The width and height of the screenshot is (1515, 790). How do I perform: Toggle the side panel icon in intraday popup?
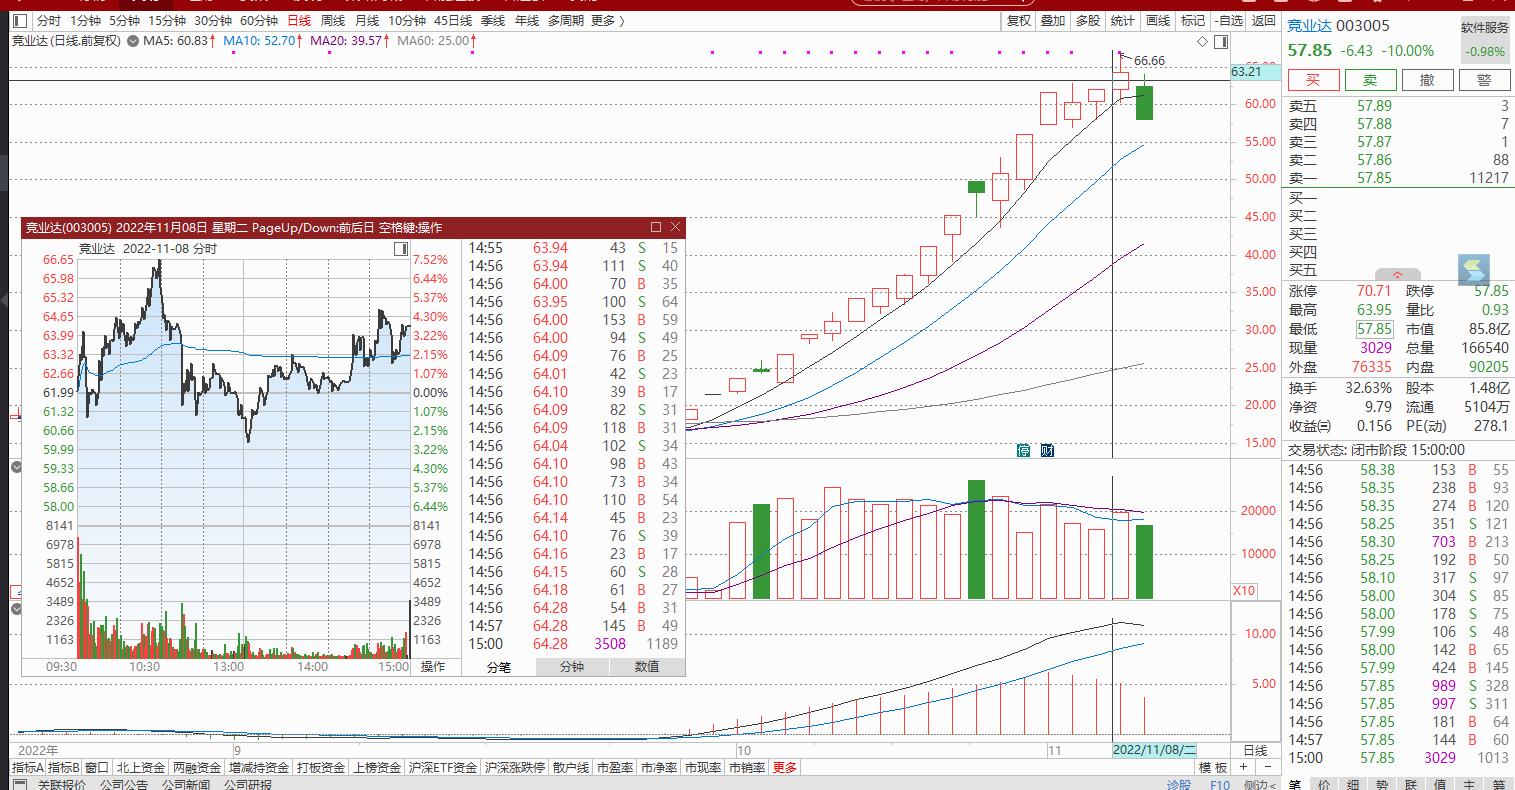point(401,248)
